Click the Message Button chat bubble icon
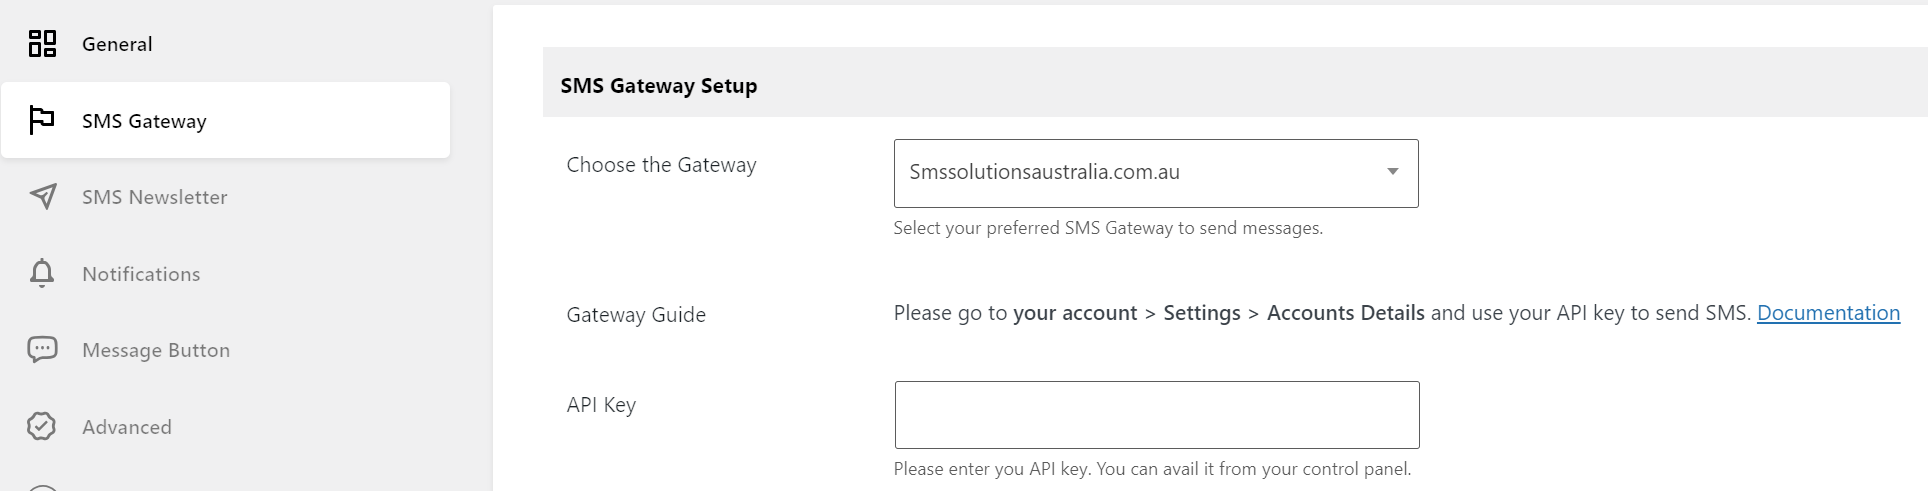The image size is (1928, 491). point(42,350)
